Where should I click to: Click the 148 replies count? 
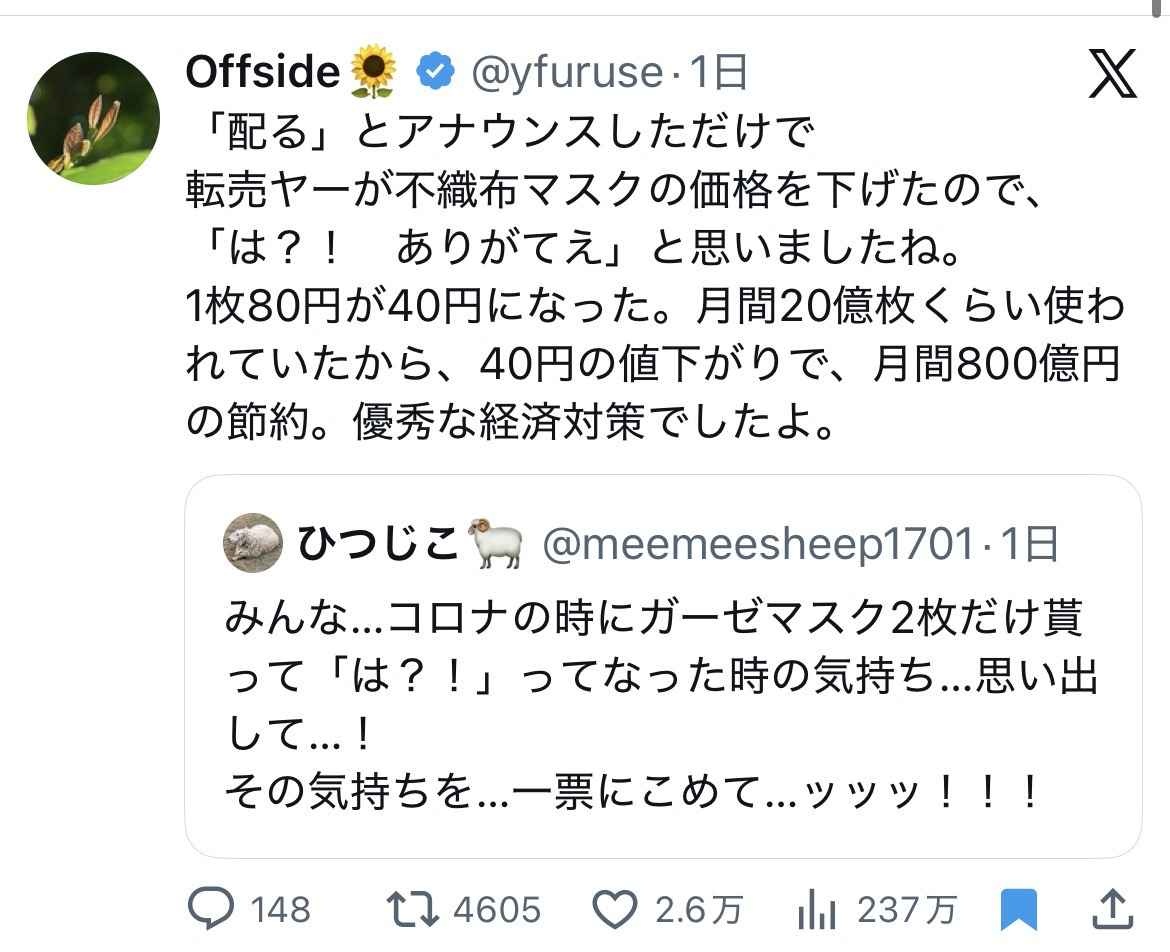pos(280,910)
